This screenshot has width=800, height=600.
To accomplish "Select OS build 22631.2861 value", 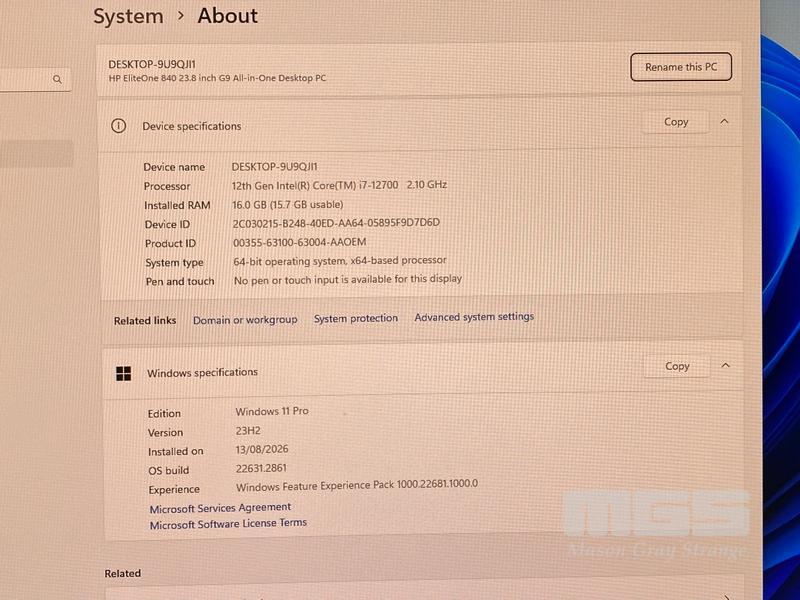I will pyautogui.click(x=261, y=468).
